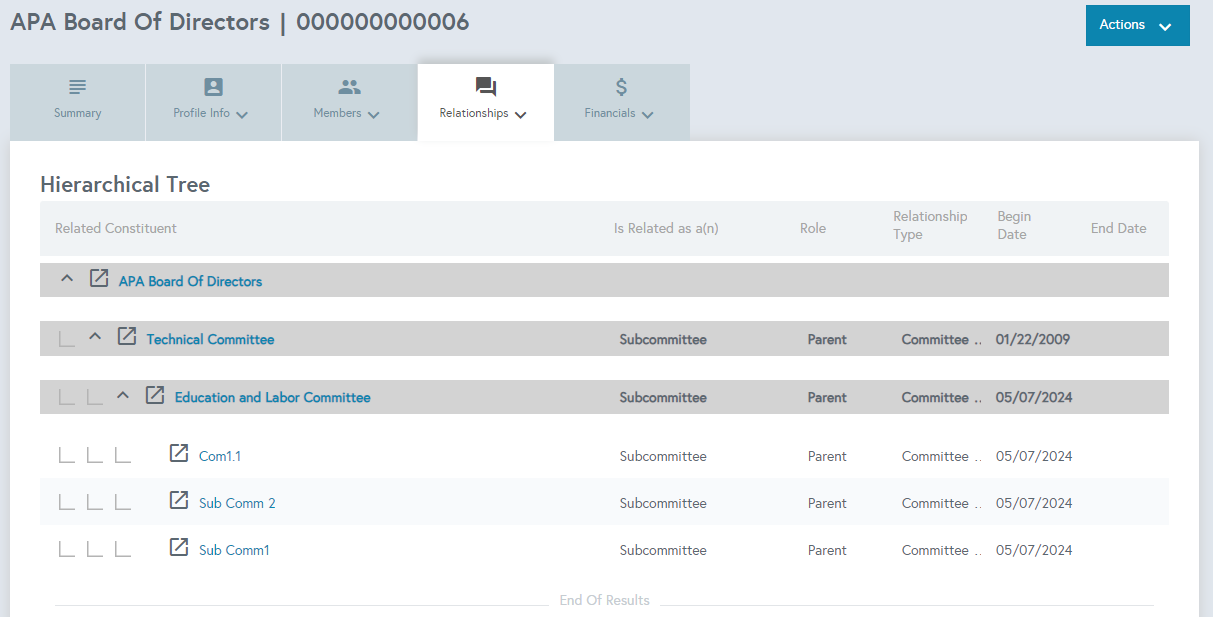Click the Is Related as a(n) column header
The width and height of the screenshot is (1213, 617).
point(666,229)
